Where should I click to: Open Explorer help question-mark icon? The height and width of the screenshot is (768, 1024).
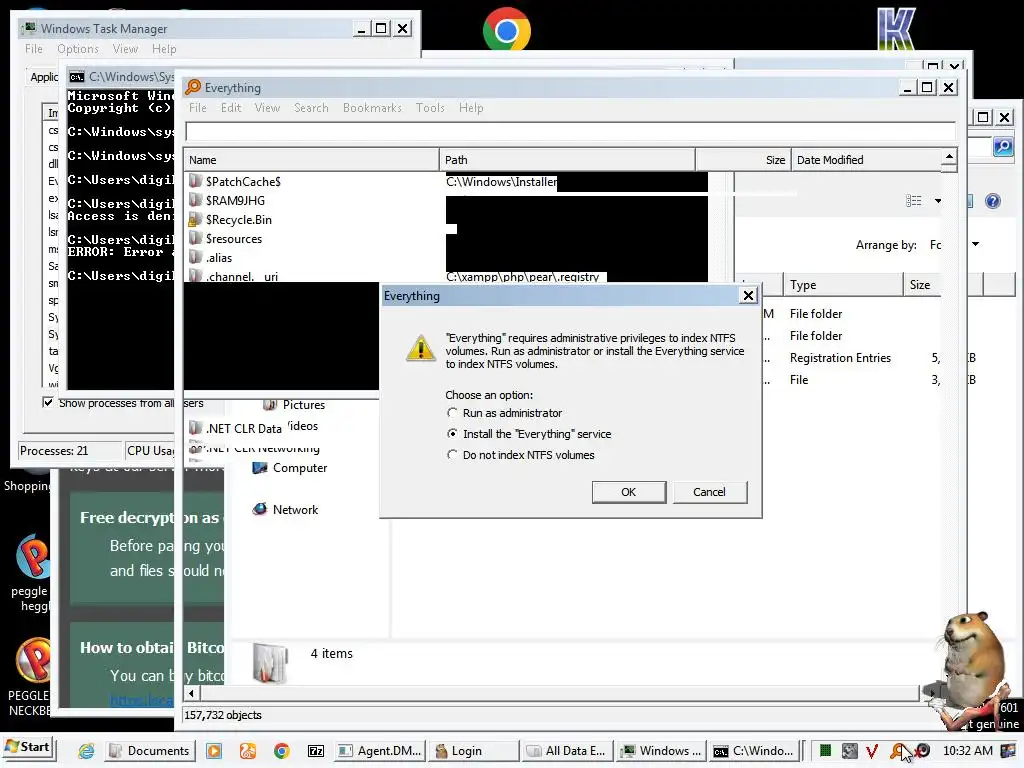[993, 200]
